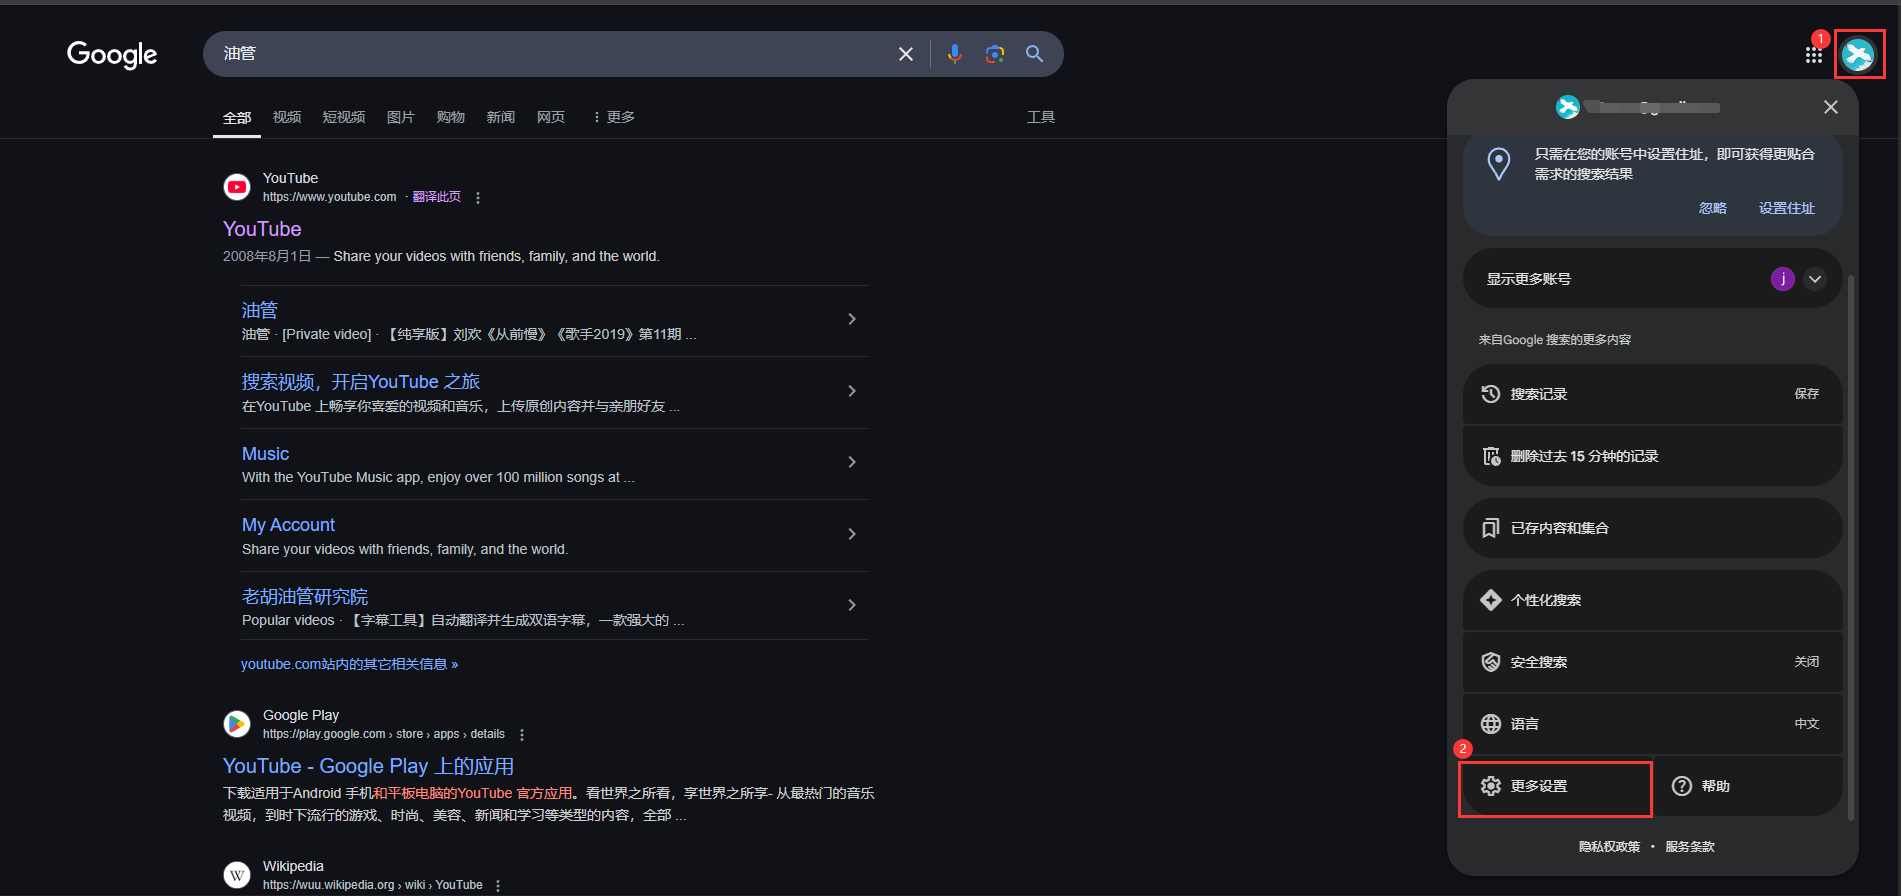Screen dimensions: 1901x896
Task: Open 语言 language setting
Action: (x=1653, y=724)
